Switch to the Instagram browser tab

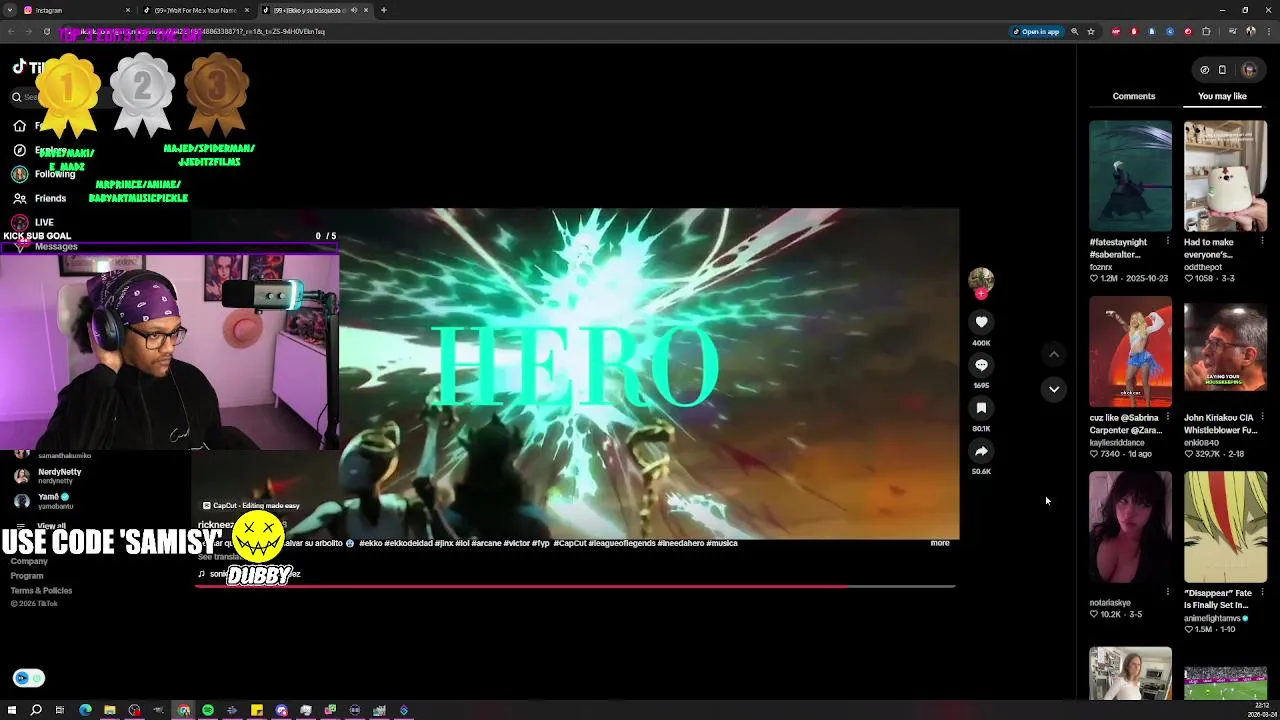pos(77,10)
